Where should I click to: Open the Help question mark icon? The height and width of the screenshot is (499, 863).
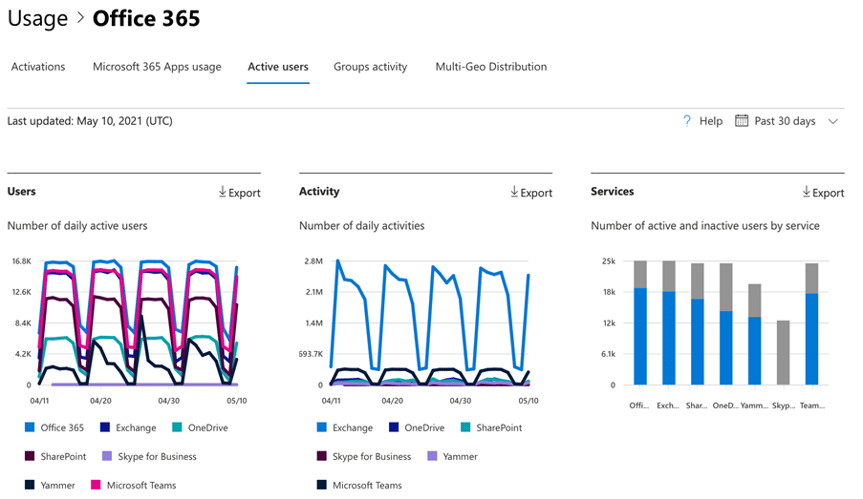click(x=686, y=120)
